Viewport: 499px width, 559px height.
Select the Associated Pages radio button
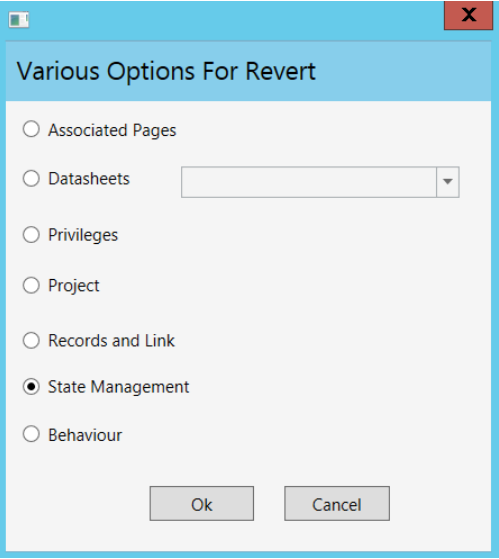click(x=31, y=129)
